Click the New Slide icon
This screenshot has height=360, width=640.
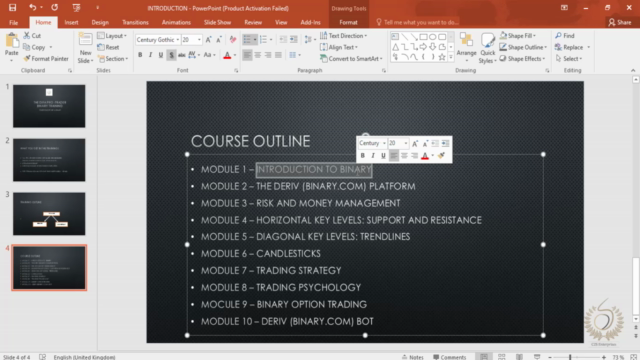point(85,40)
